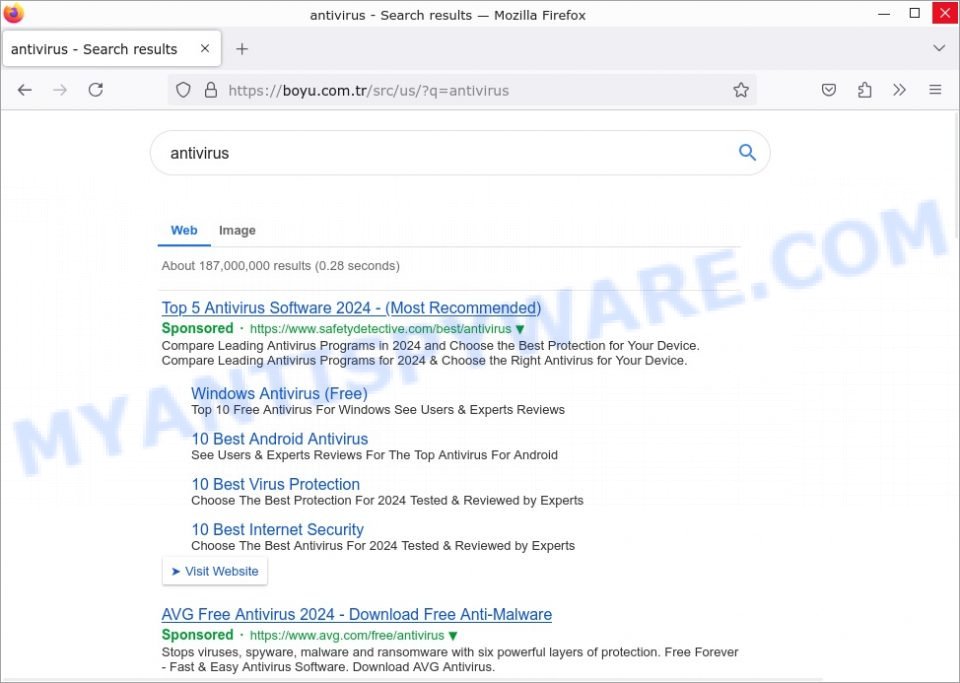Maximize the Firefox window

(914, 13)
